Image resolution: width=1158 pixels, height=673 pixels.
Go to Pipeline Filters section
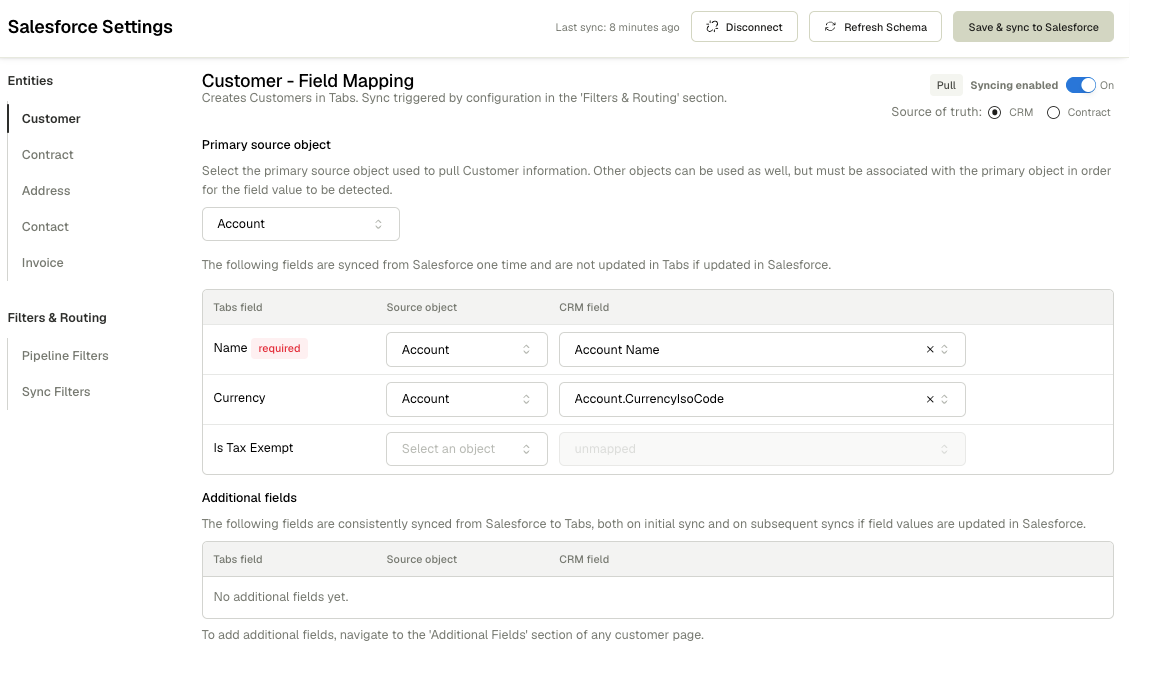[65, 355]
